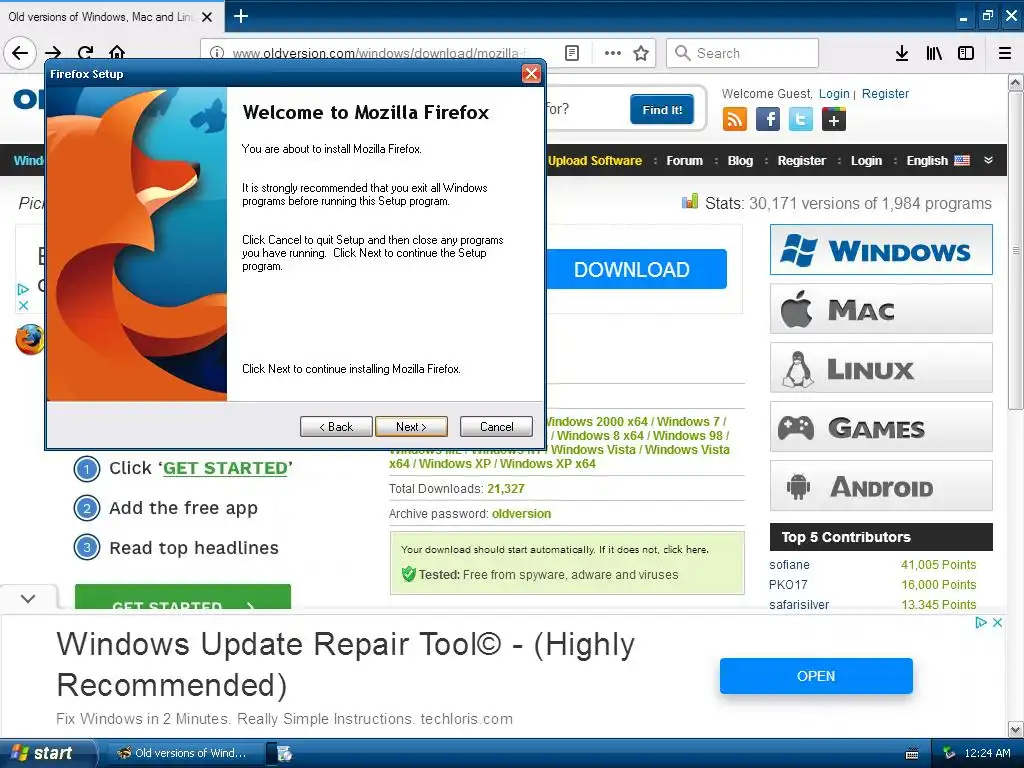Open contributor safarisilver profile
The width and height of the screenshot is (1024, 768).
pos(799,605)
